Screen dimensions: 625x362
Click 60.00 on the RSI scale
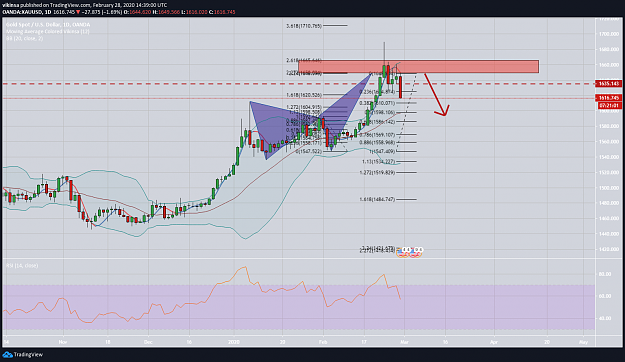(604, 296)
